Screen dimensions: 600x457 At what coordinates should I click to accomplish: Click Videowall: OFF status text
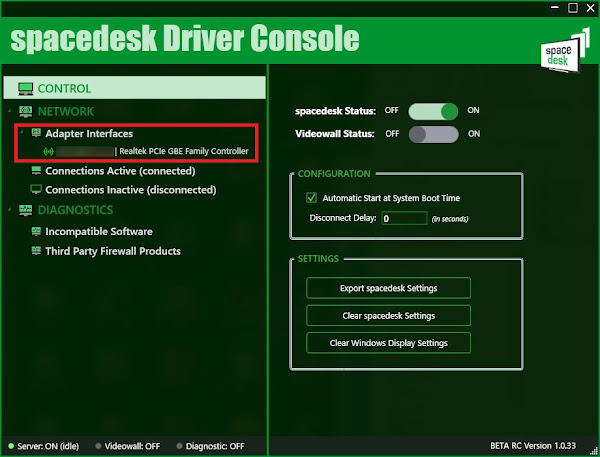132,446
